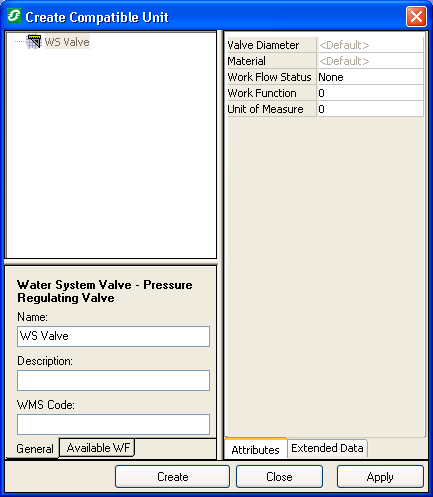Image resolution: width=433 pixels, height=497 pixels.
Task: Open the Valve Diameter value cell
Action: pos(371,45)
